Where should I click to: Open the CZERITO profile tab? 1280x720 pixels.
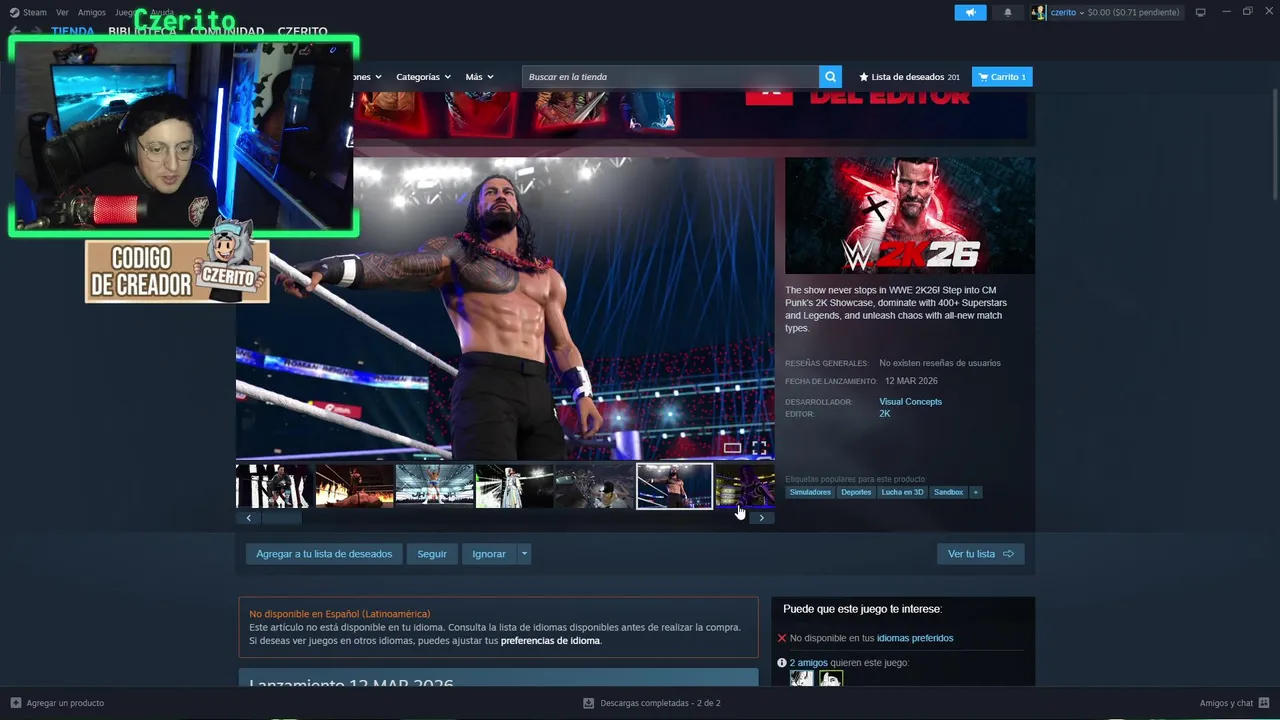tap(303, 32)
